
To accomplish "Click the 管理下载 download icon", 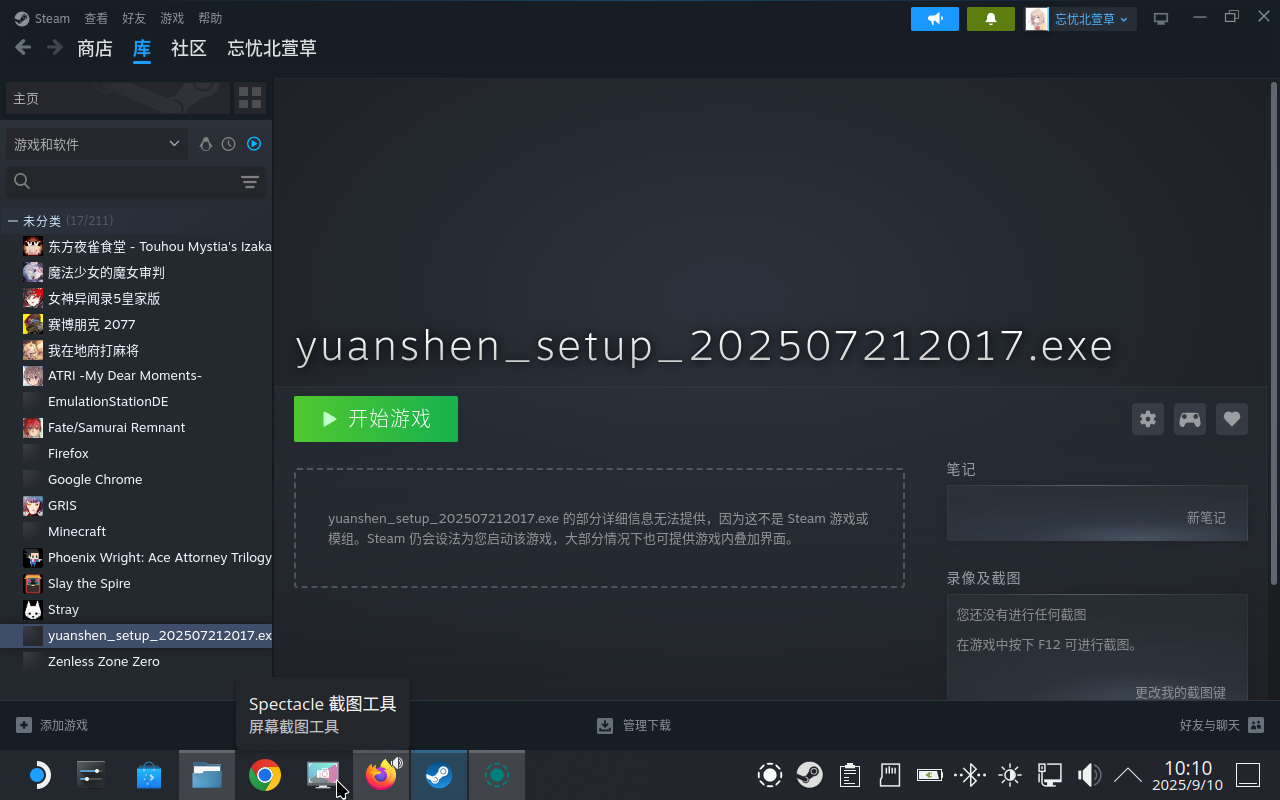I will (x=604, y=725).
